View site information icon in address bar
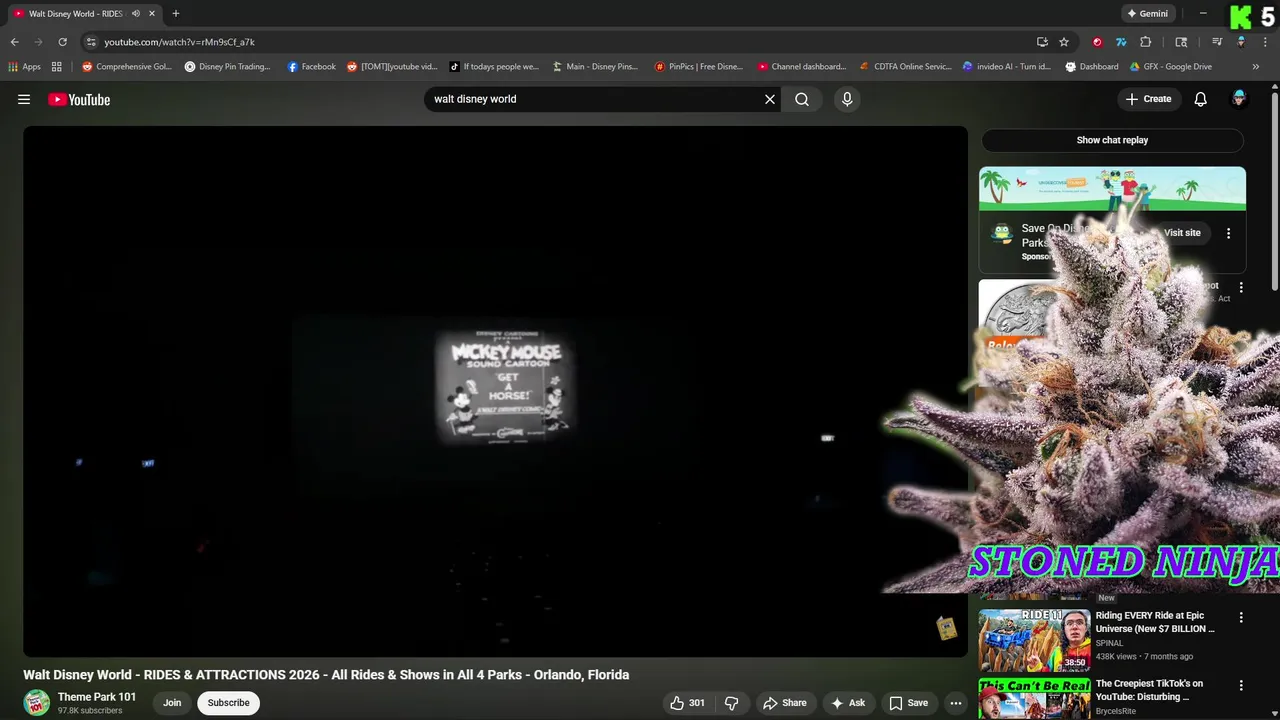The height and width of the screenshot is (720, 1280). [x=91, y=42]
